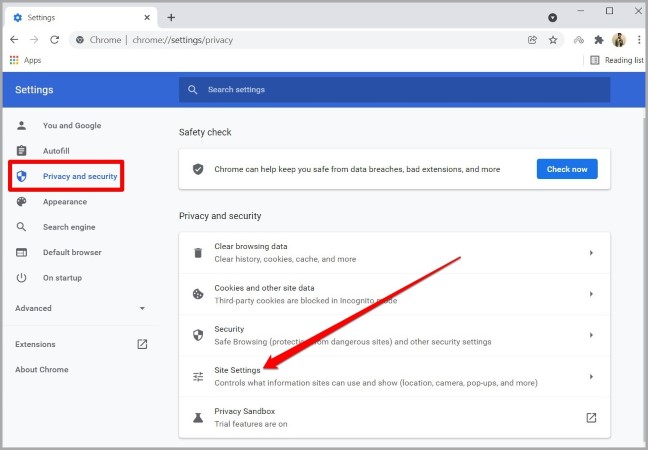Click the Privacy and security shield icon

(x=21, y=176)
